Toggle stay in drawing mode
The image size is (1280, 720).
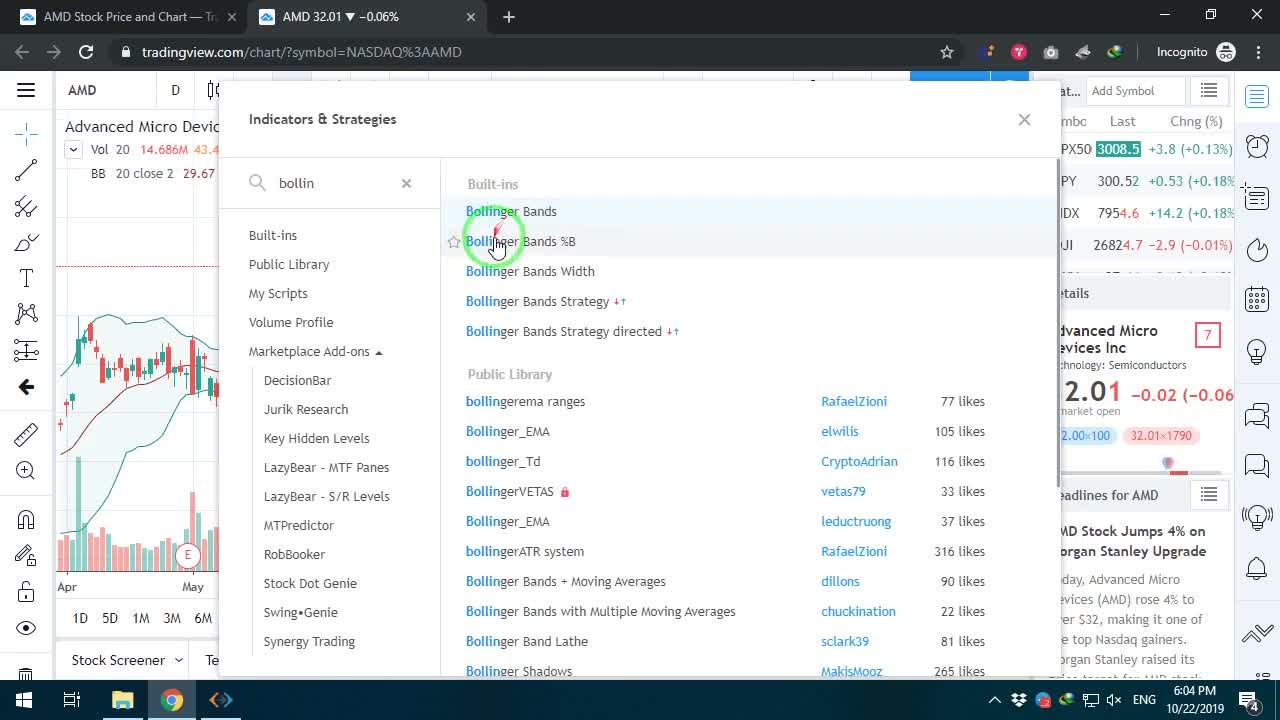26,555
